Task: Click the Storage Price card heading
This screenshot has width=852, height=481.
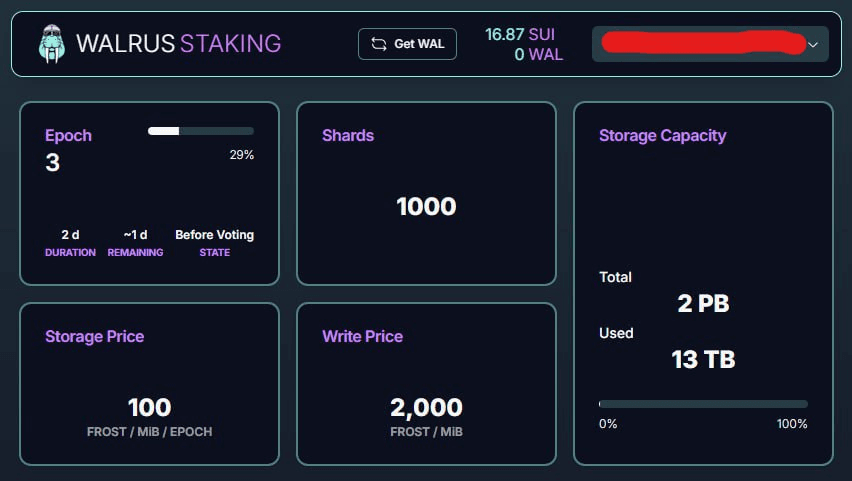Action: (95, 336)
